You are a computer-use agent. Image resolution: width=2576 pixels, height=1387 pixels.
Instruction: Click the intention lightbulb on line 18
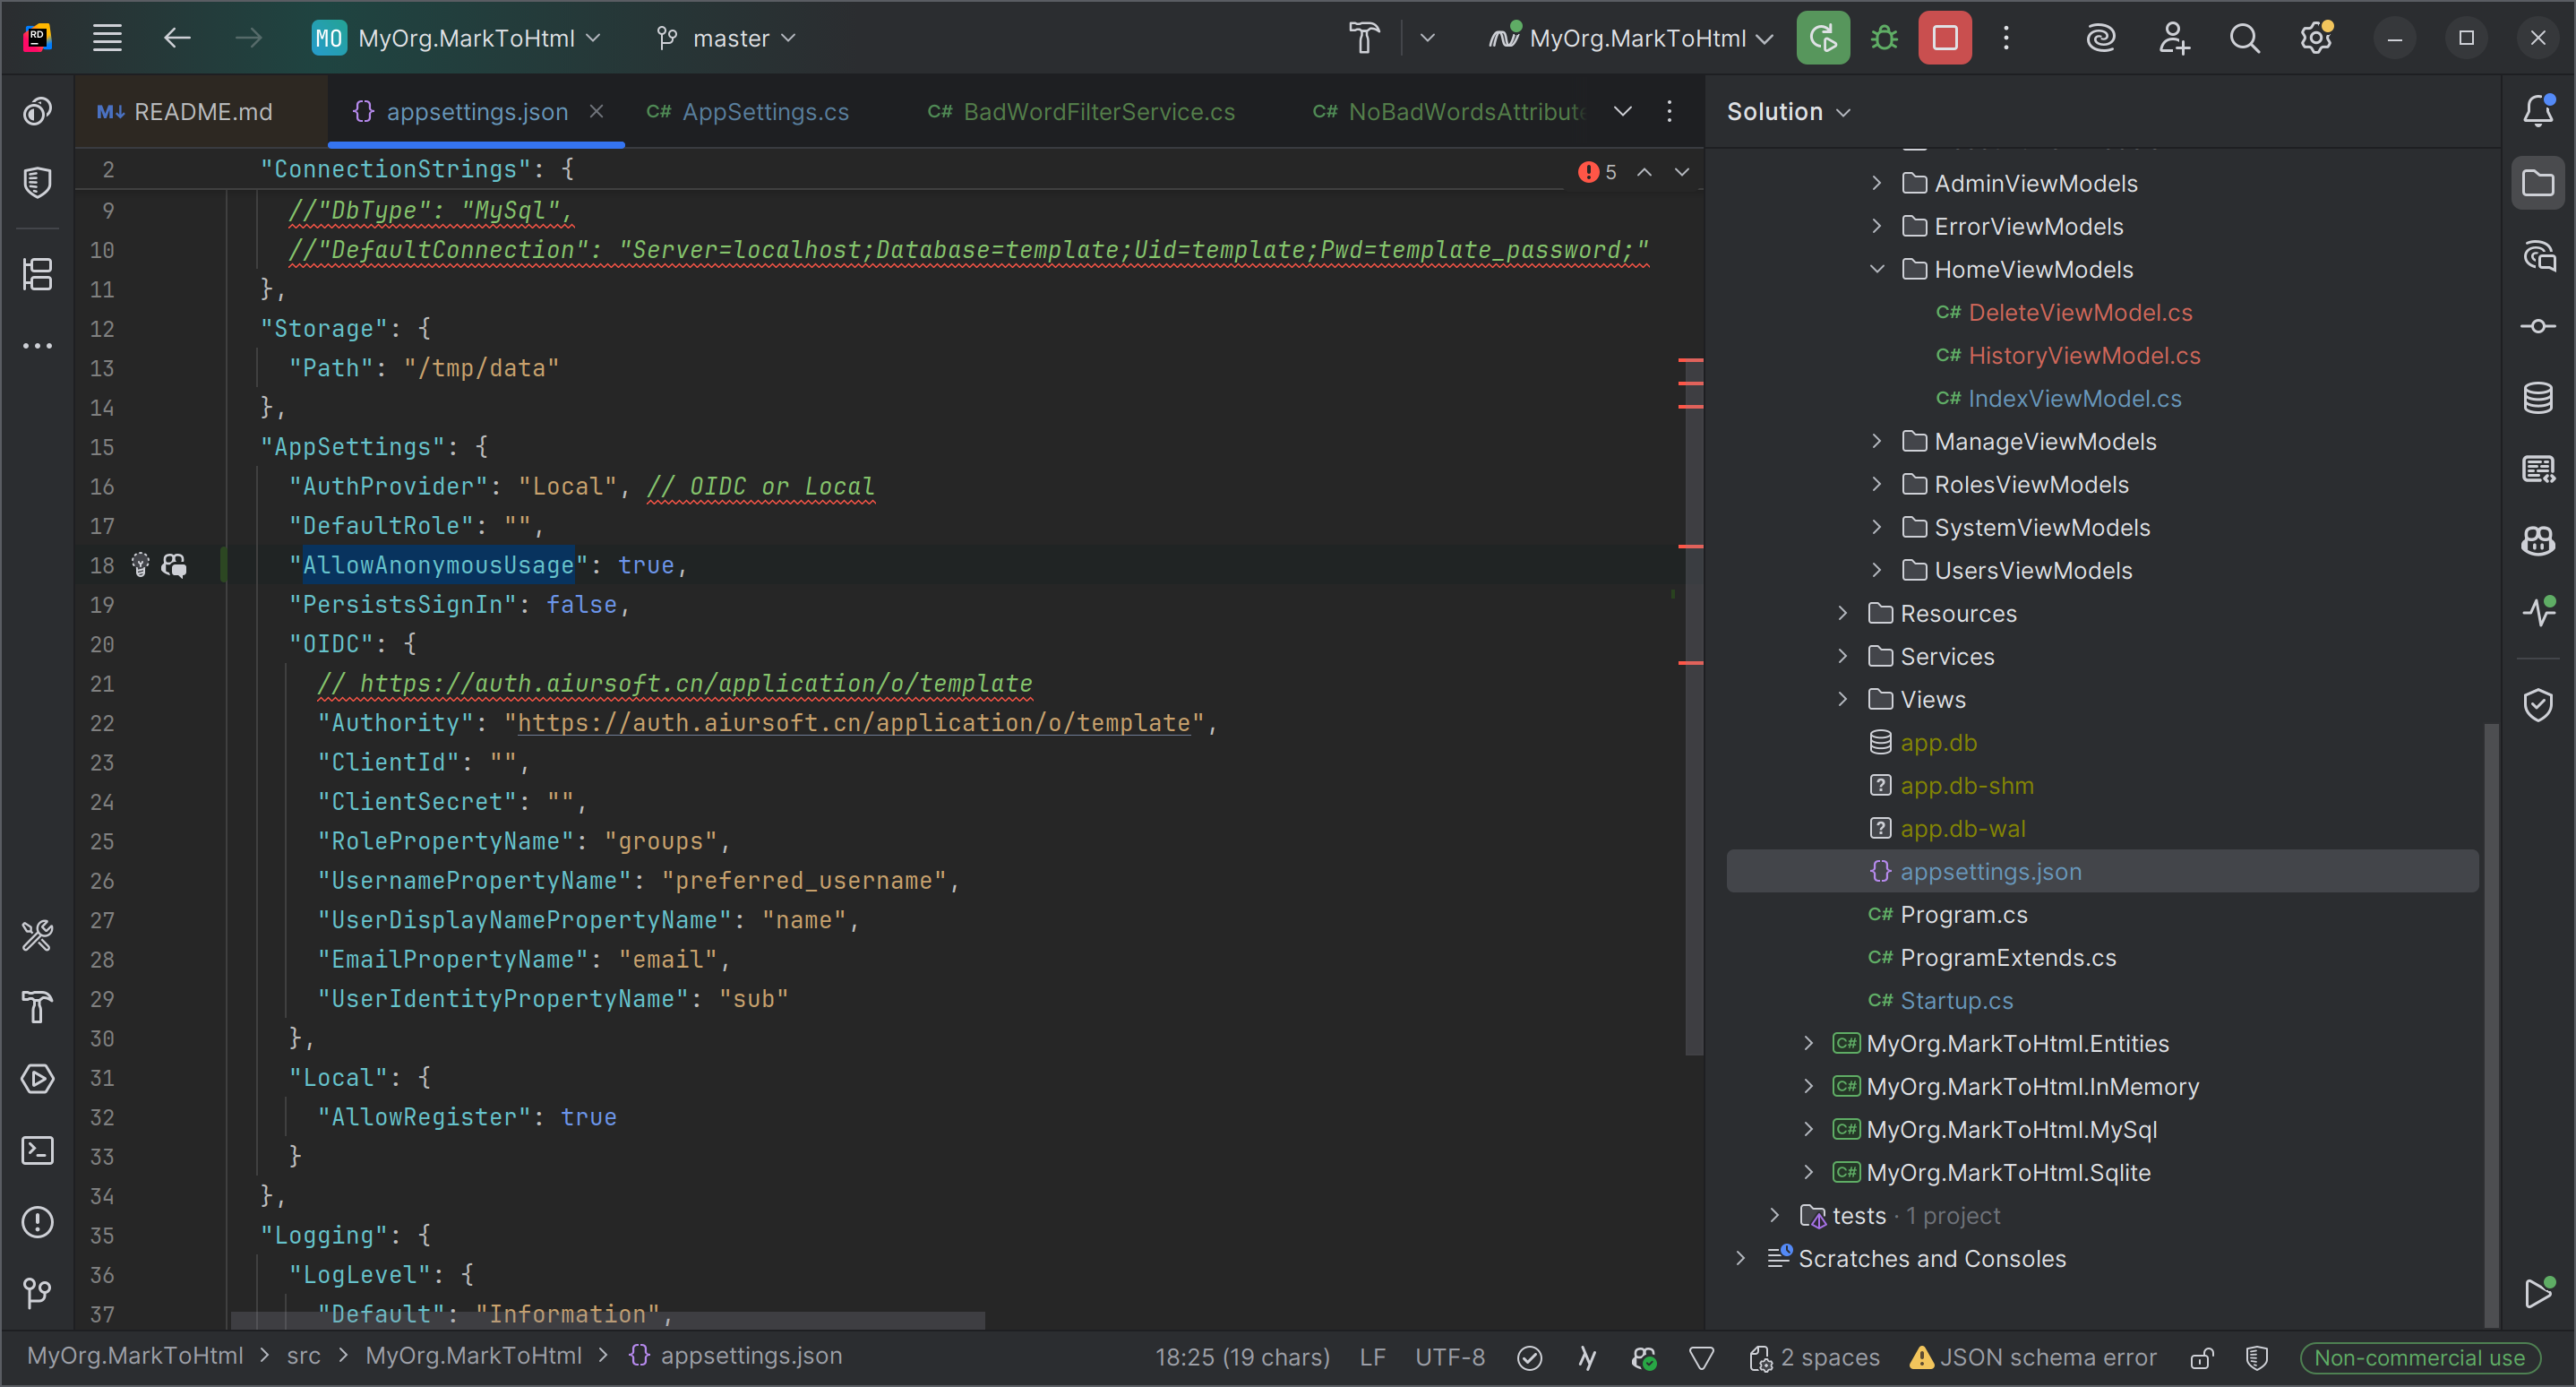click(x=140, y=565)
